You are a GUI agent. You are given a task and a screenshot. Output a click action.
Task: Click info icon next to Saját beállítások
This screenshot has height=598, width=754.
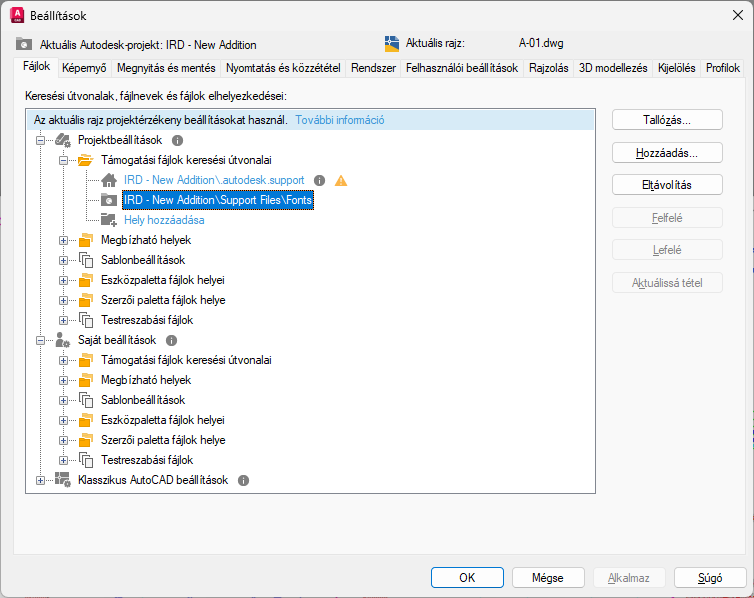click(171, 340)
